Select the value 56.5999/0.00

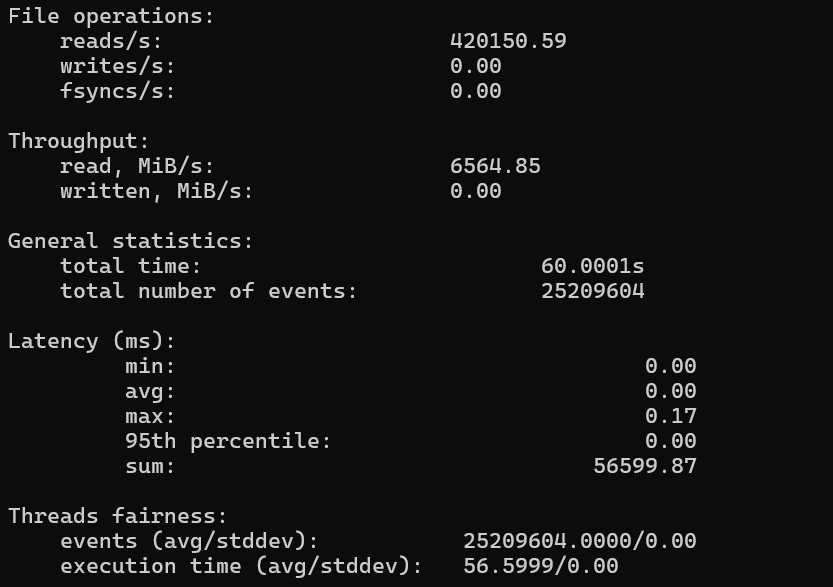tap(540, 566)
